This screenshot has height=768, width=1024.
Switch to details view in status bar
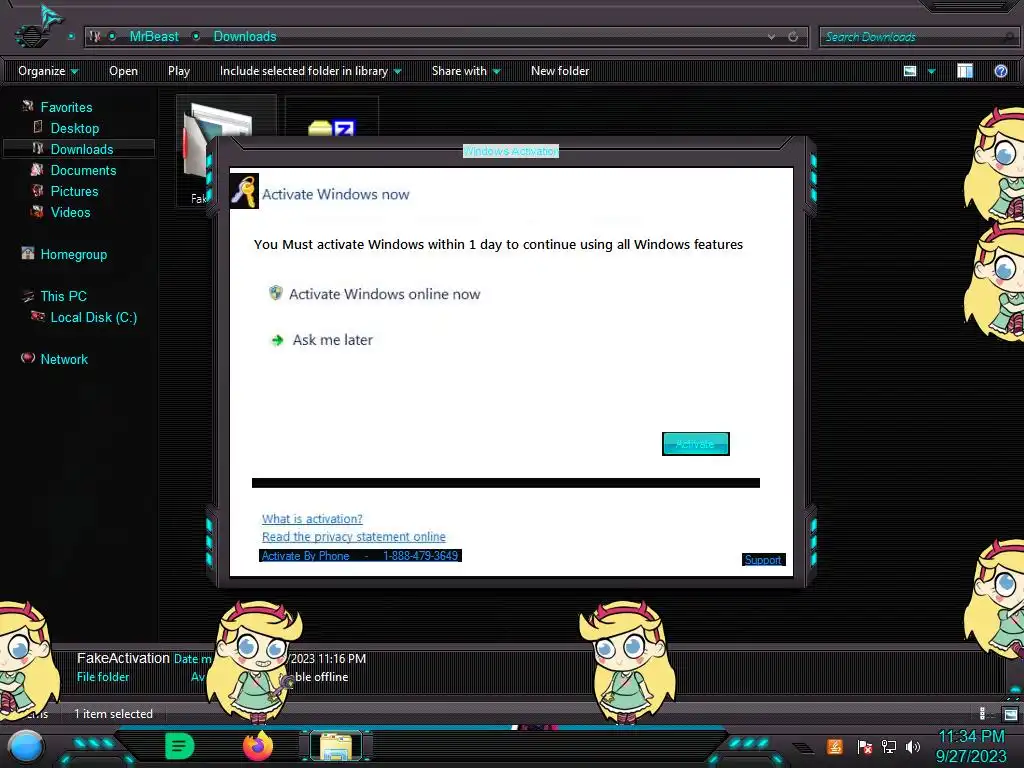[982, 714]
